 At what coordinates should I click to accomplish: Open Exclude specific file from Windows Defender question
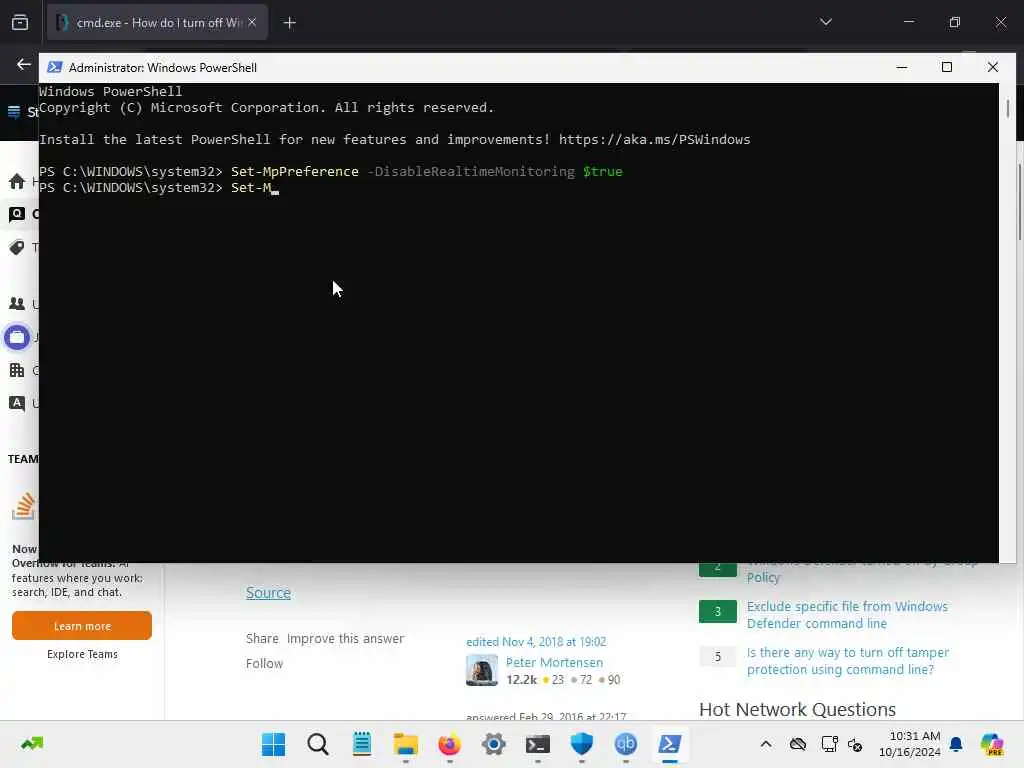tap(847, 615)
